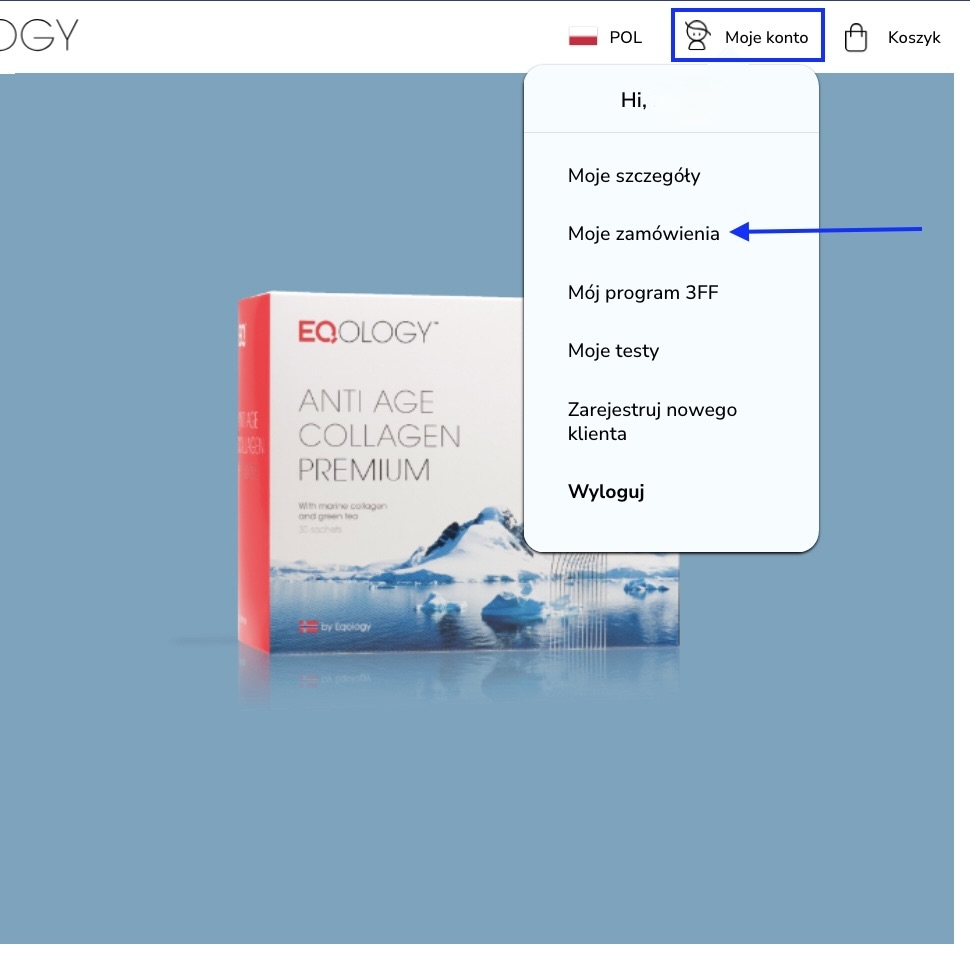Open Moje zamówienia orders page
The height and width of the screenshot is (966, 970).
coord(643,234)
